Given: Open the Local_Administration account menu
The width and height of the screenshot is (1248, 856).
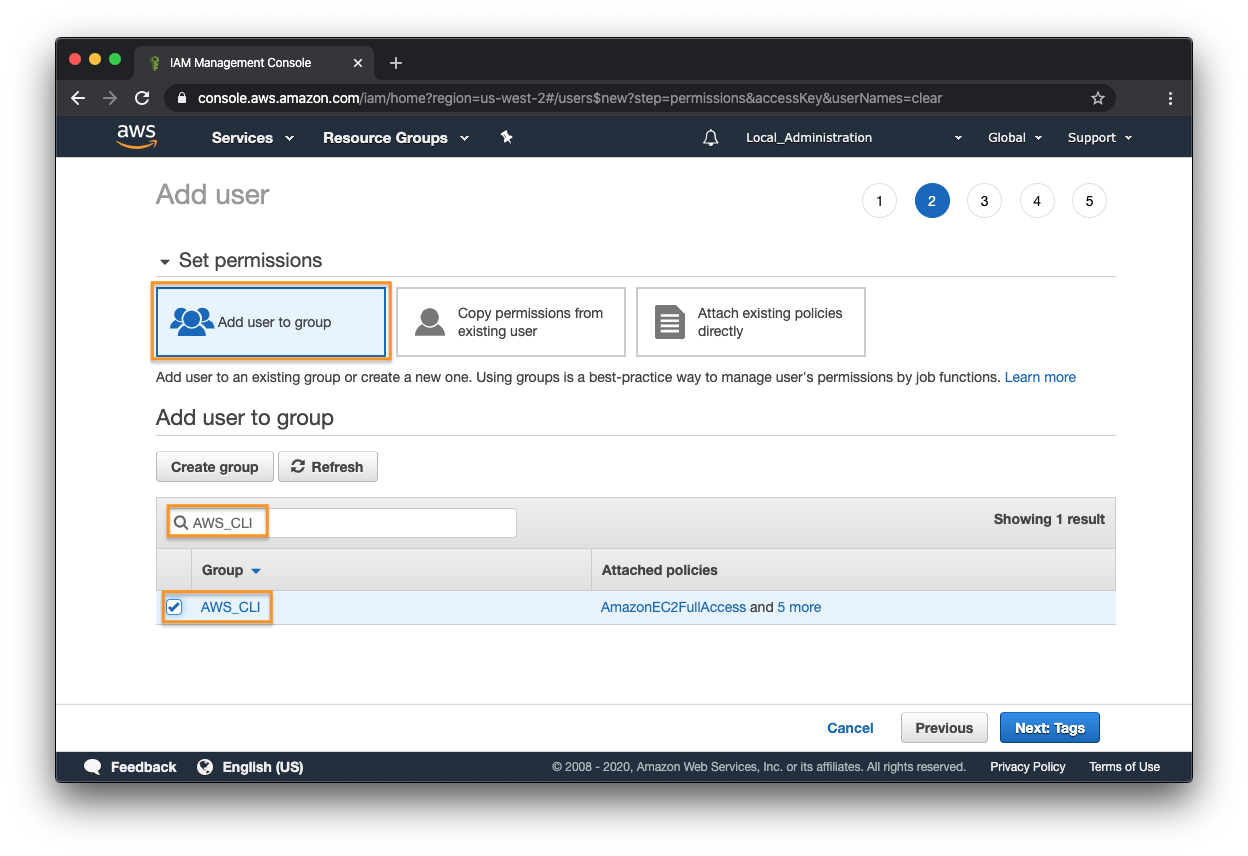Looking at the screenshot, I should coord(854,138).
